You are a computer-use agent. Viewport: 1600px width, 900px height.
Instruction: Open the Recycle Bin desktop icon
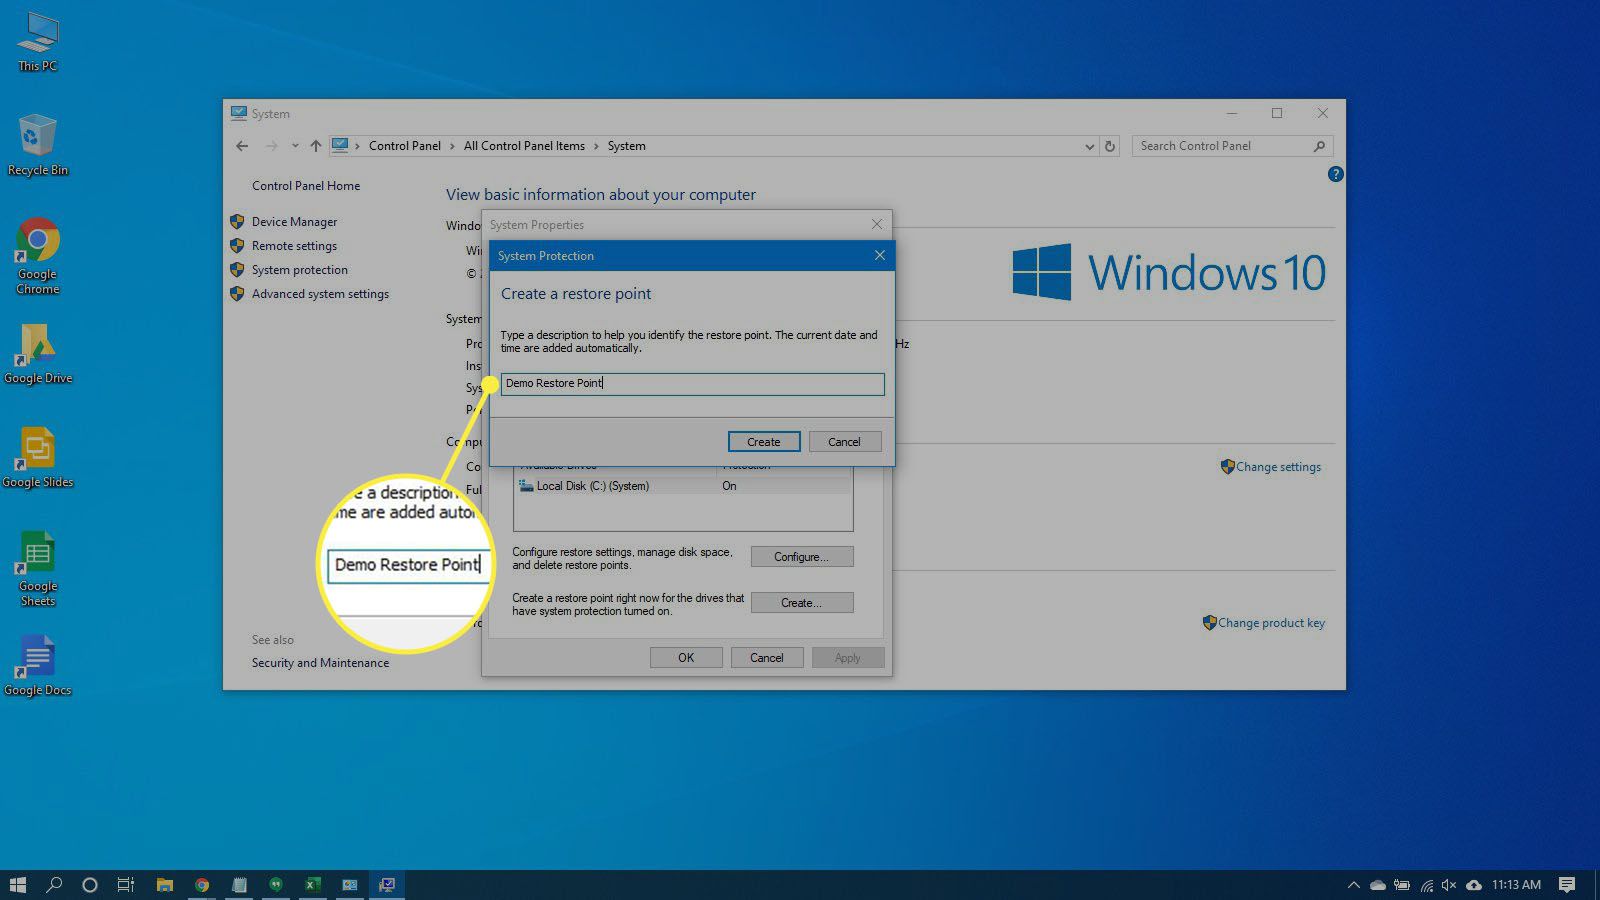38,146
